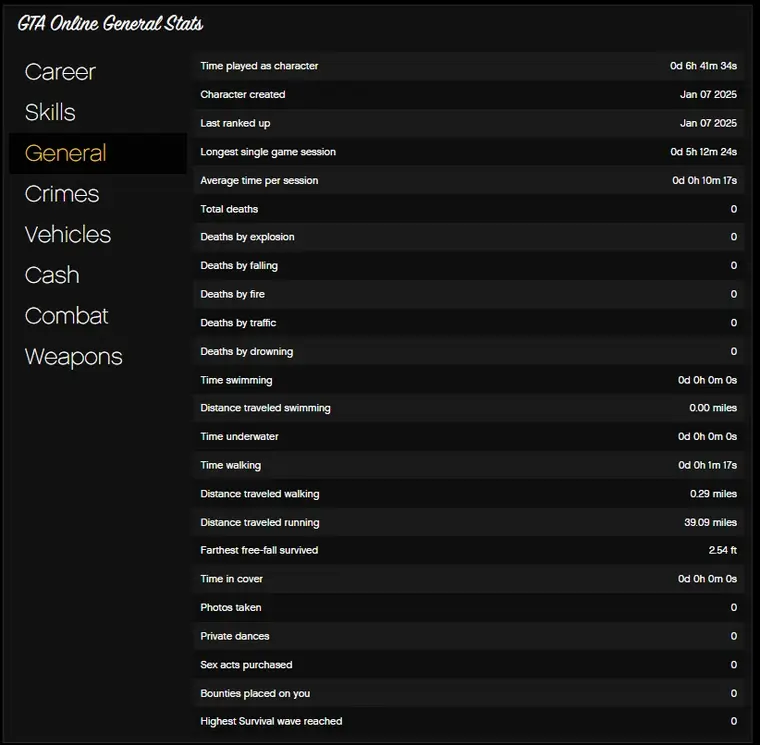Viewport: 760px width, 745px height.
Task: Select the Time played as character row
Action: coord(468,66)
